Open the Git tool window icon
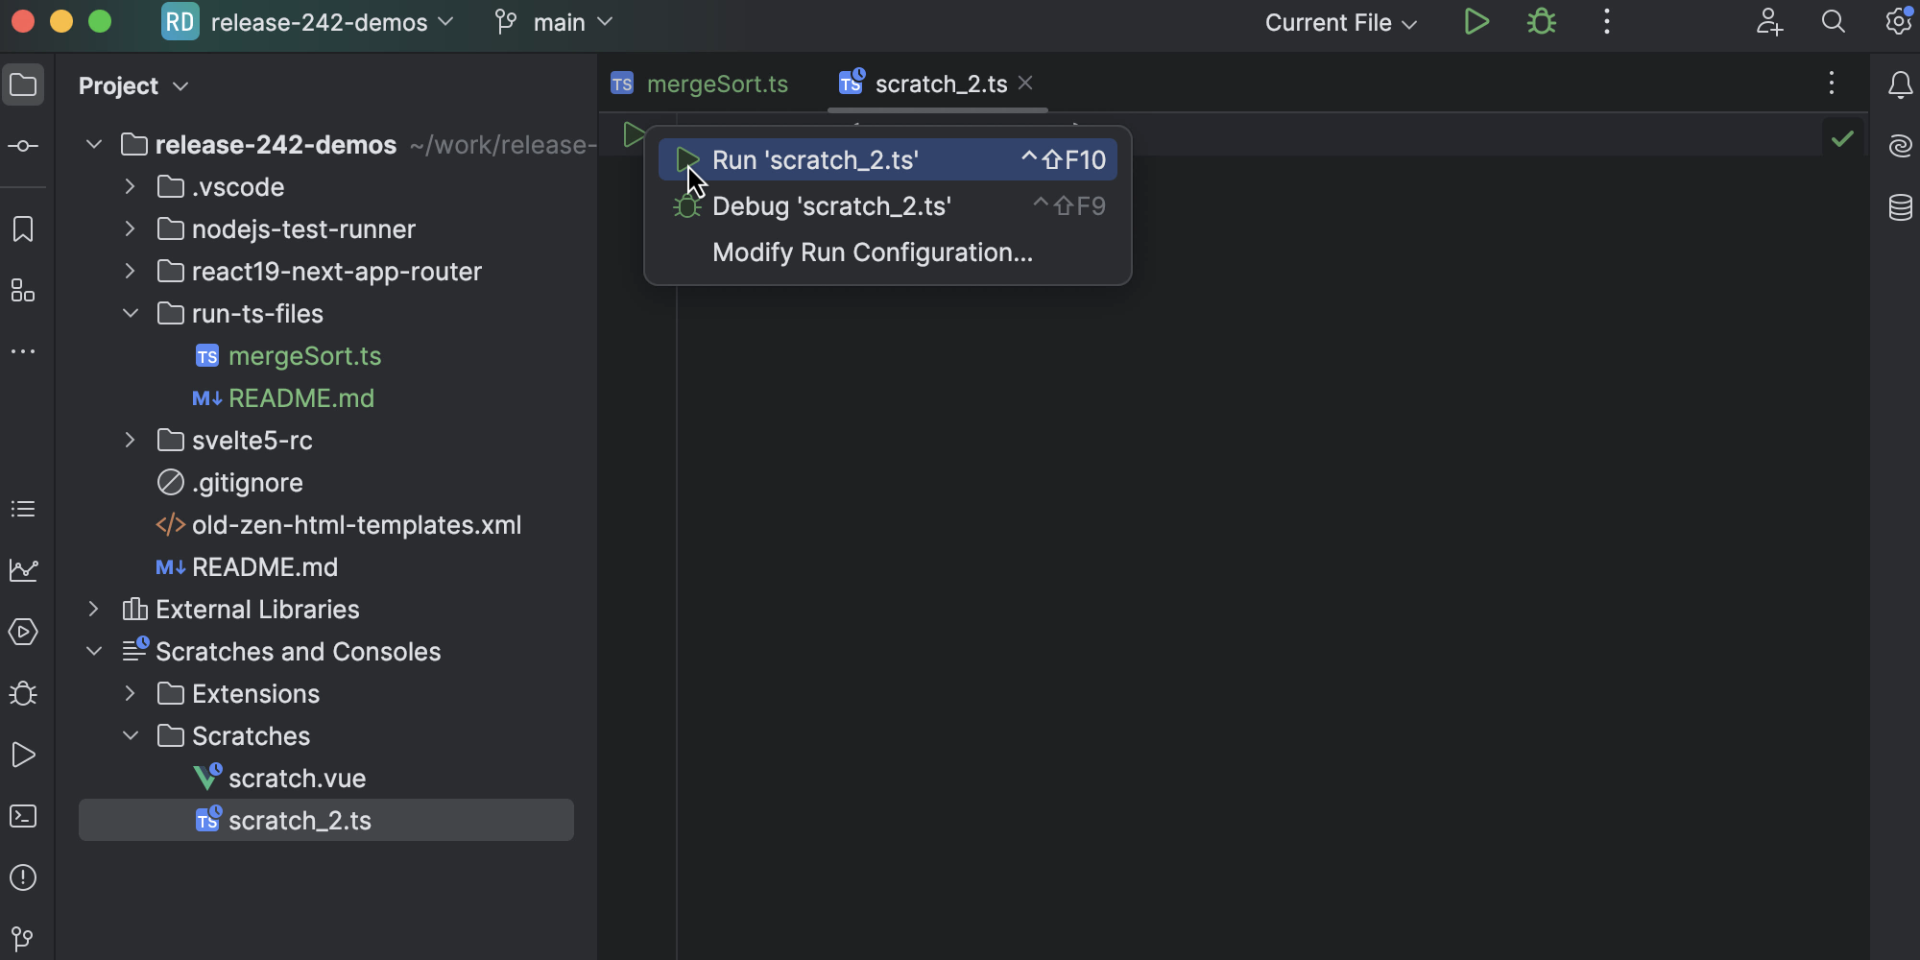 tap(23, 939)
